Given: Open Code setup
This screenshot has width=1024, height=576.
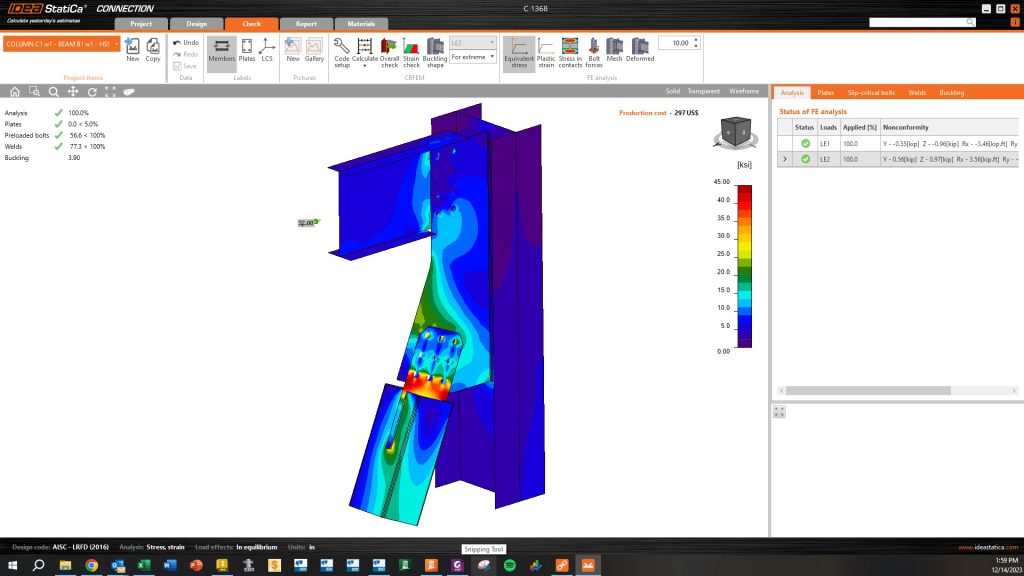Looking at the screenshot, I should click(342, 52).
